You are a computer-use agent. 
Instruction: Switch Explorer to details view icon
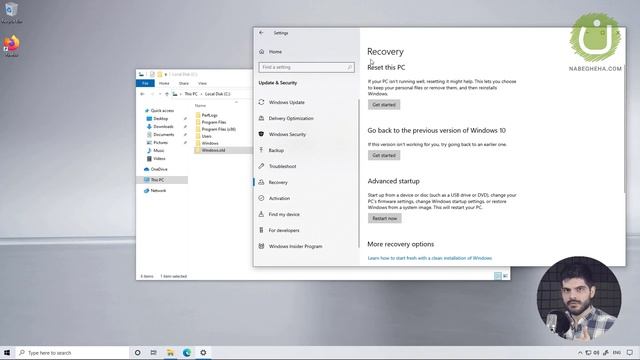[498, 276]
